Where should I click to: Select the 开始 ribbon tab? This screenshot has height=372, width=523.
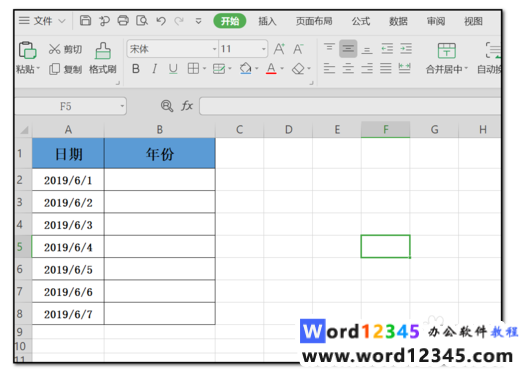pyautogui.click(x=230, y=21)
